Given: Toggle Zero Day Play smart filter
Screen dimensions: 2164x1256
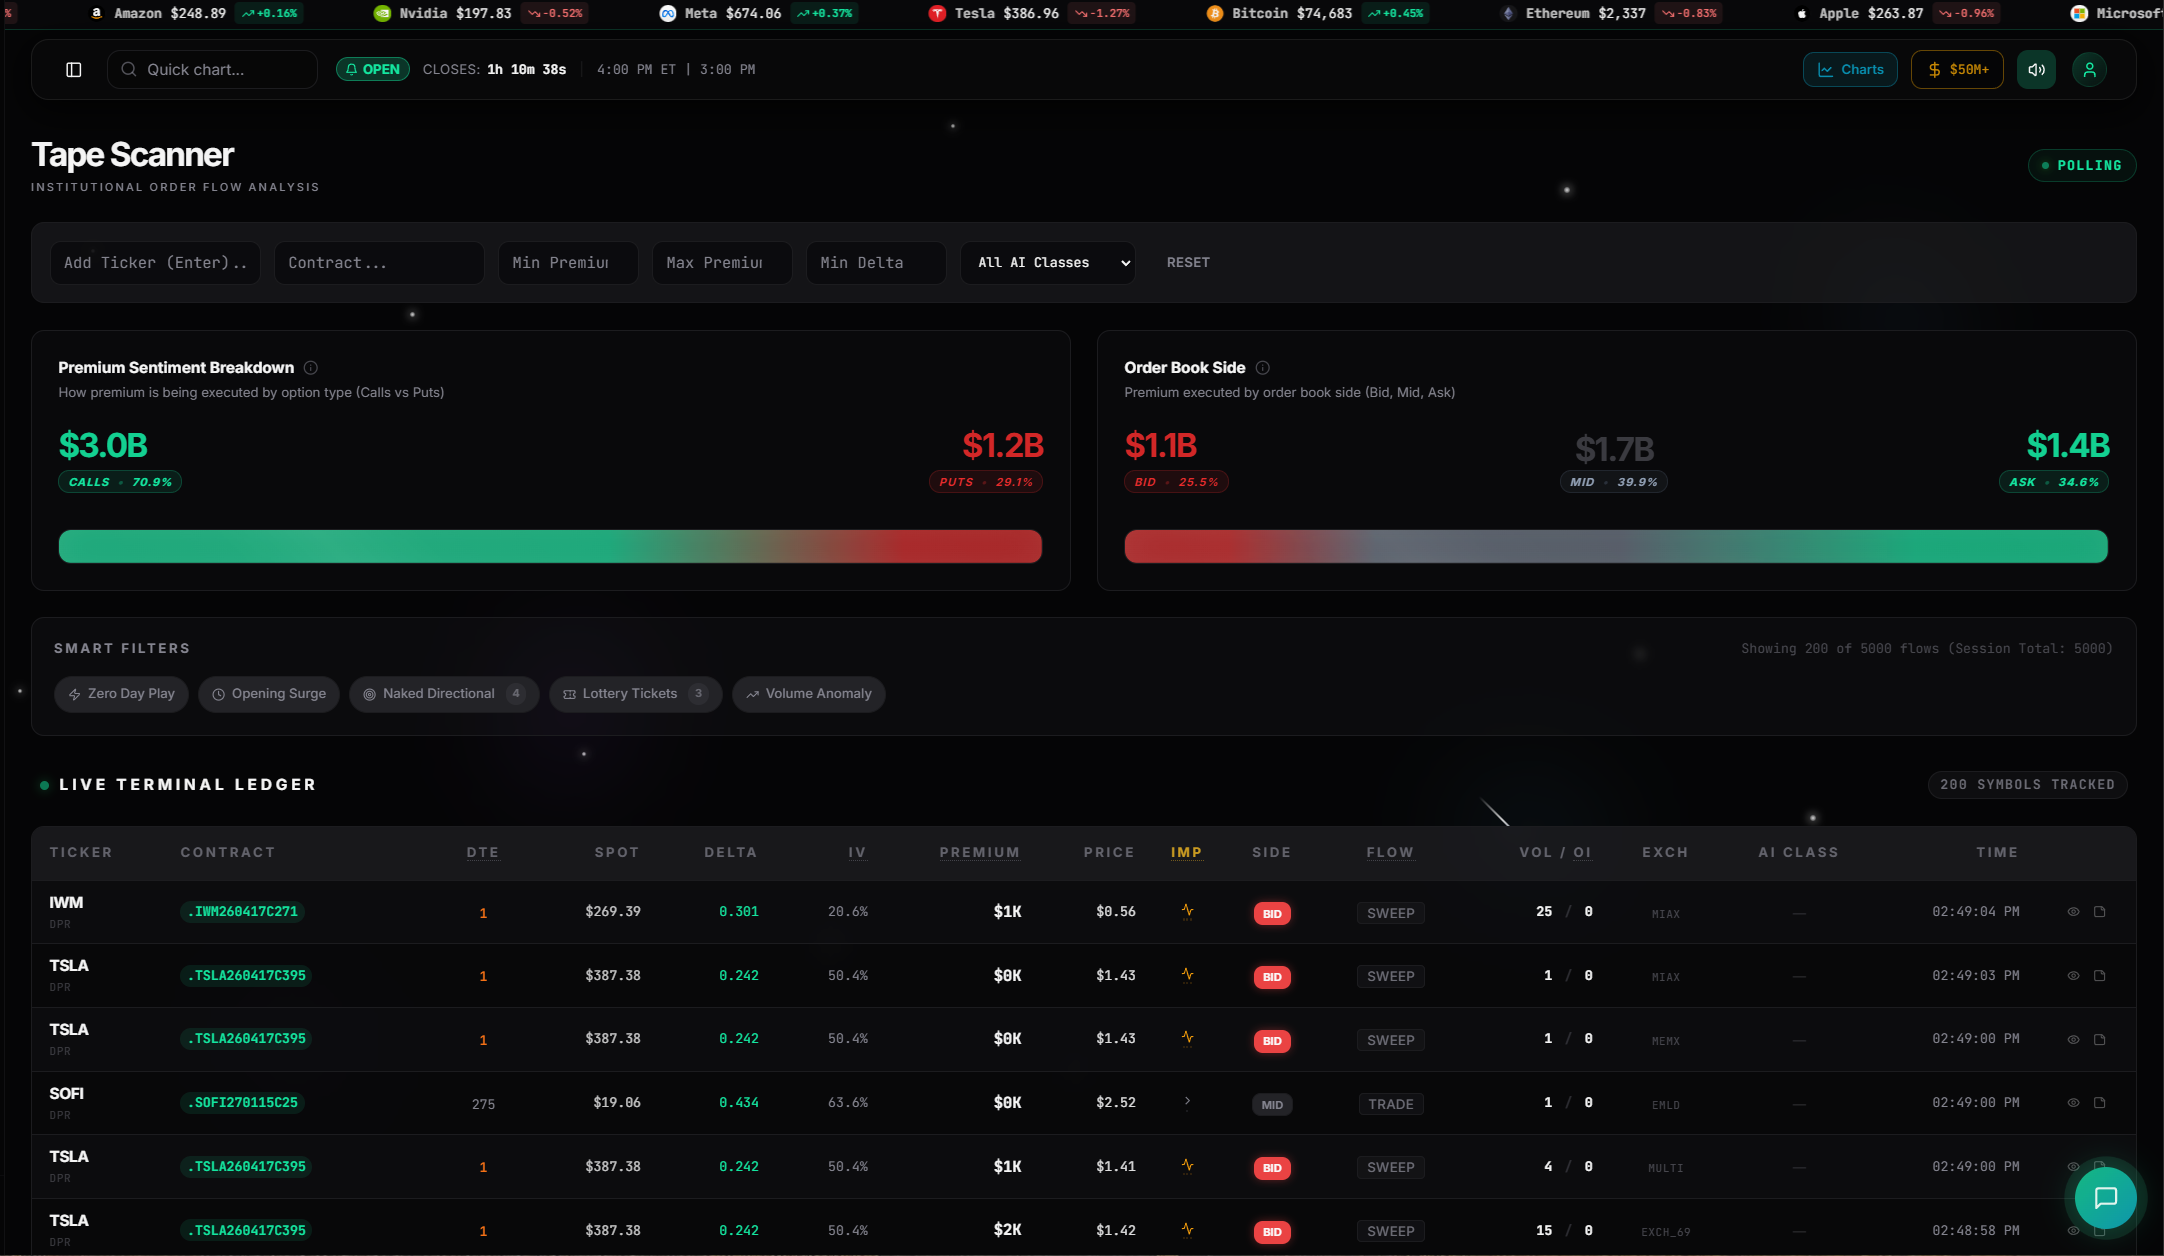Looking at the screenshot, I should (x=121, y=694).
